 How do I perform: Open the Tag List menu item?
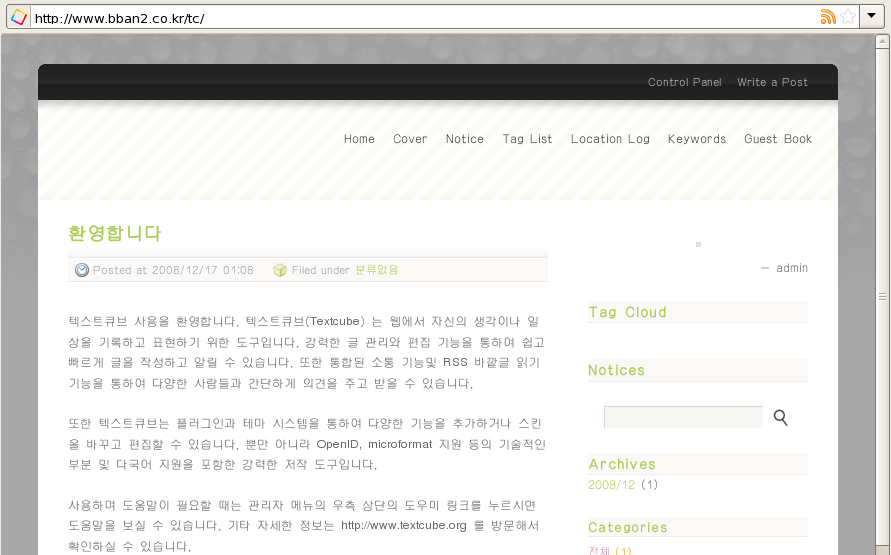tap(527, 139)
